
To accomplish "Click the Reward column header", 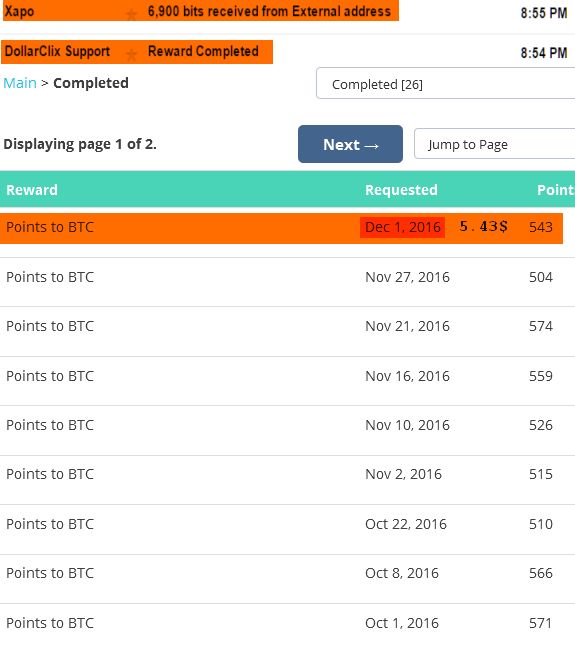I will [x=32, y=190].
